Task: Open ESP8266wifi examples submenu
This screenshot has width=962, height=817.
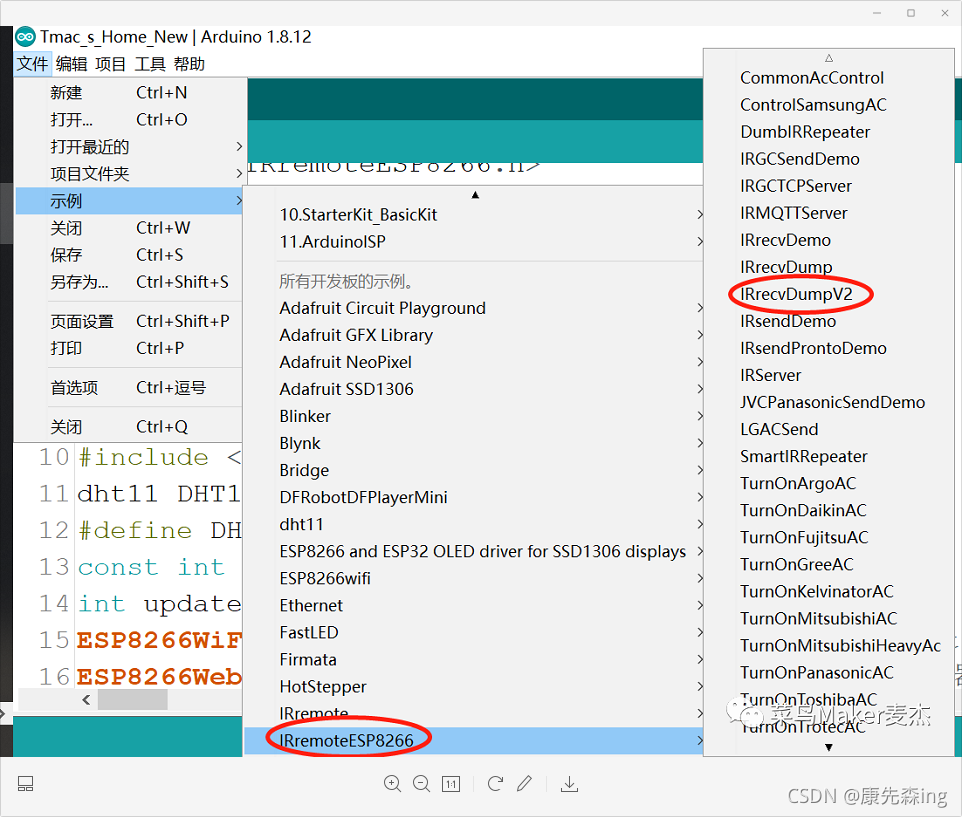Action: point(474,578)
